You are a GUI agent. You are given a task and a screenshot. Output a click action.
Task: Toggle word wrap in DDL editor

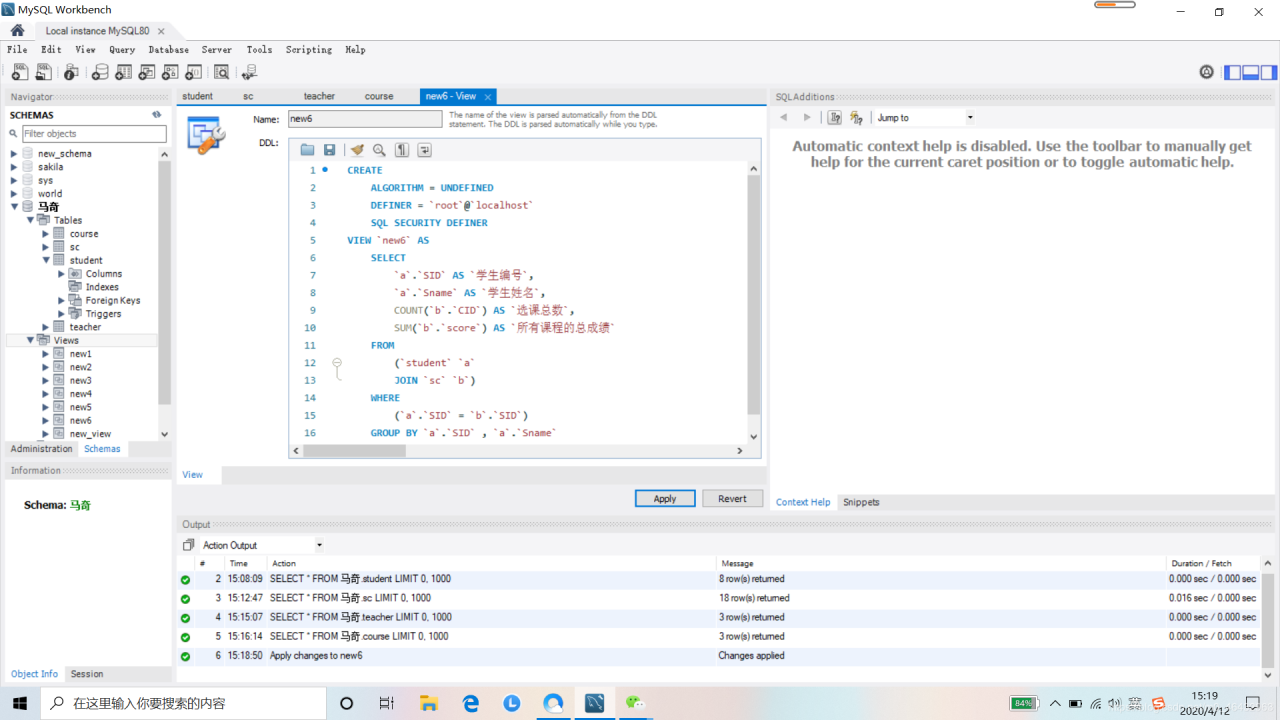(x=424, y=150)
